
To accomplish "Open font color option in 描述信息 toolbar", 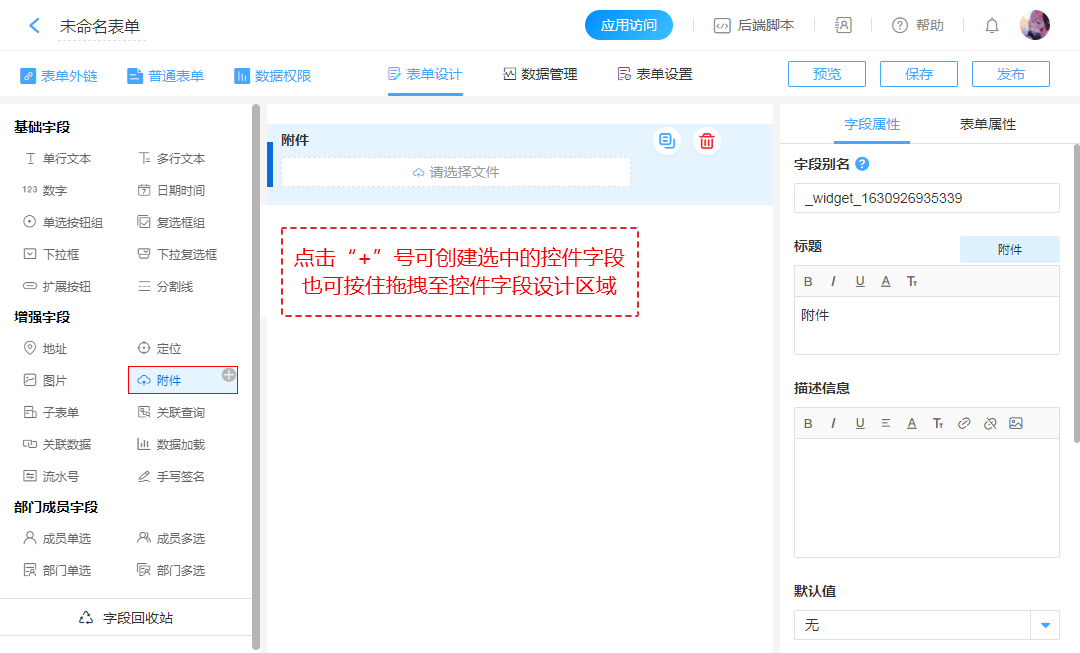I will click(x=912, y=423).
